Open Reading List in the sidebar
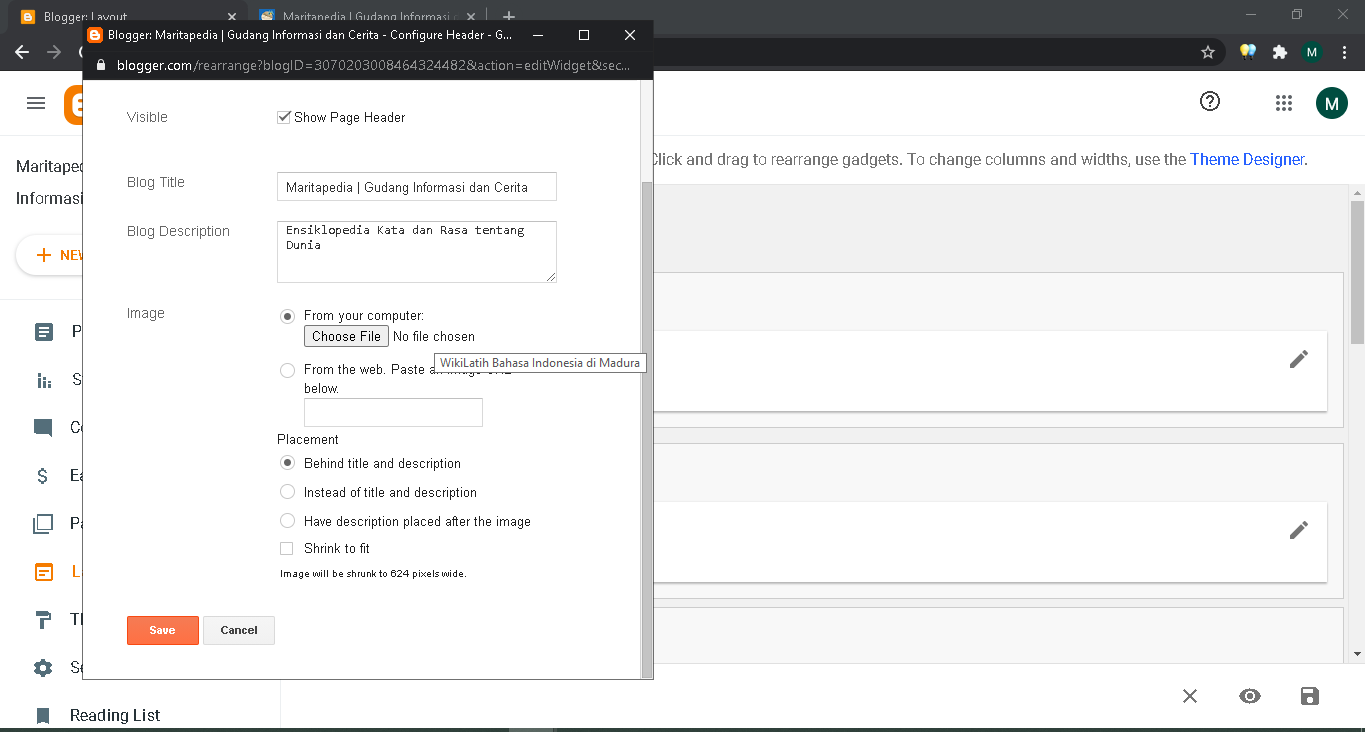 pyautogui.click(x=115, y=716)
